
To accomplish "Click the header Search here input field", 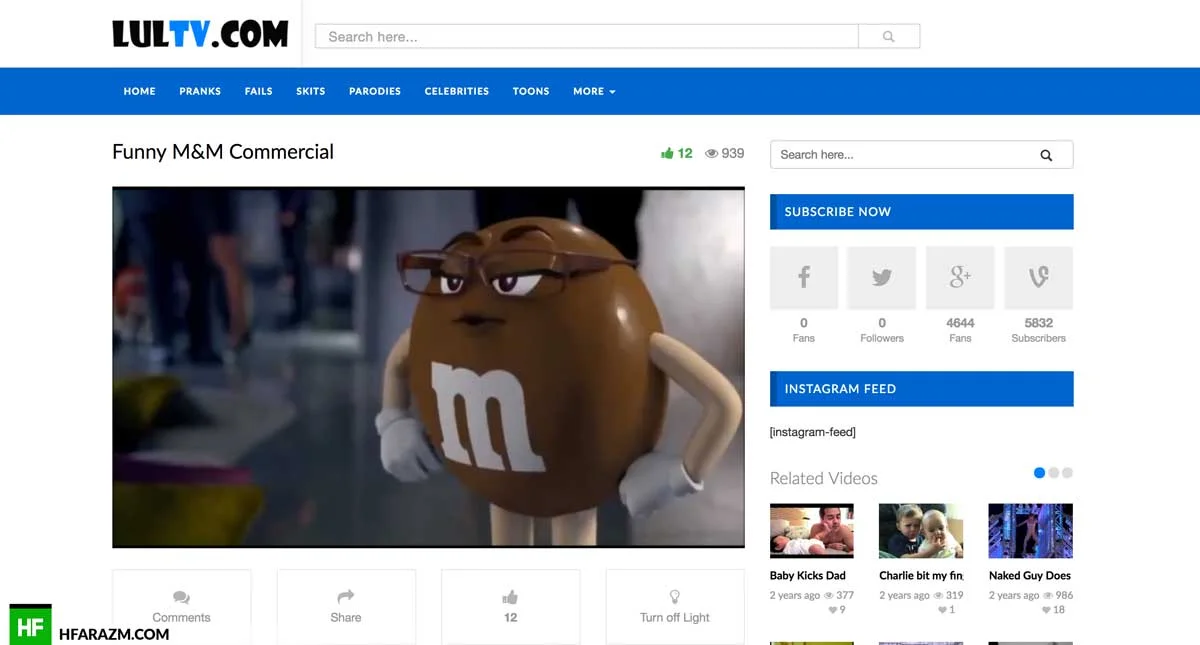I will click(x=587, y=37).
